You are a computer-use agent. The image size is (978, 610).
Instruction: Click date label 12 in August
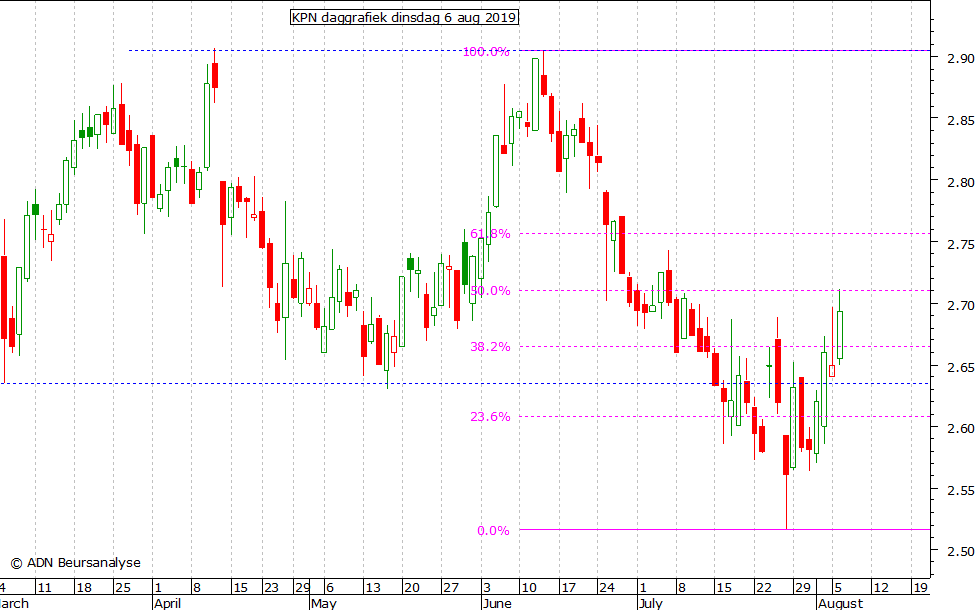(x=880, y=588)
